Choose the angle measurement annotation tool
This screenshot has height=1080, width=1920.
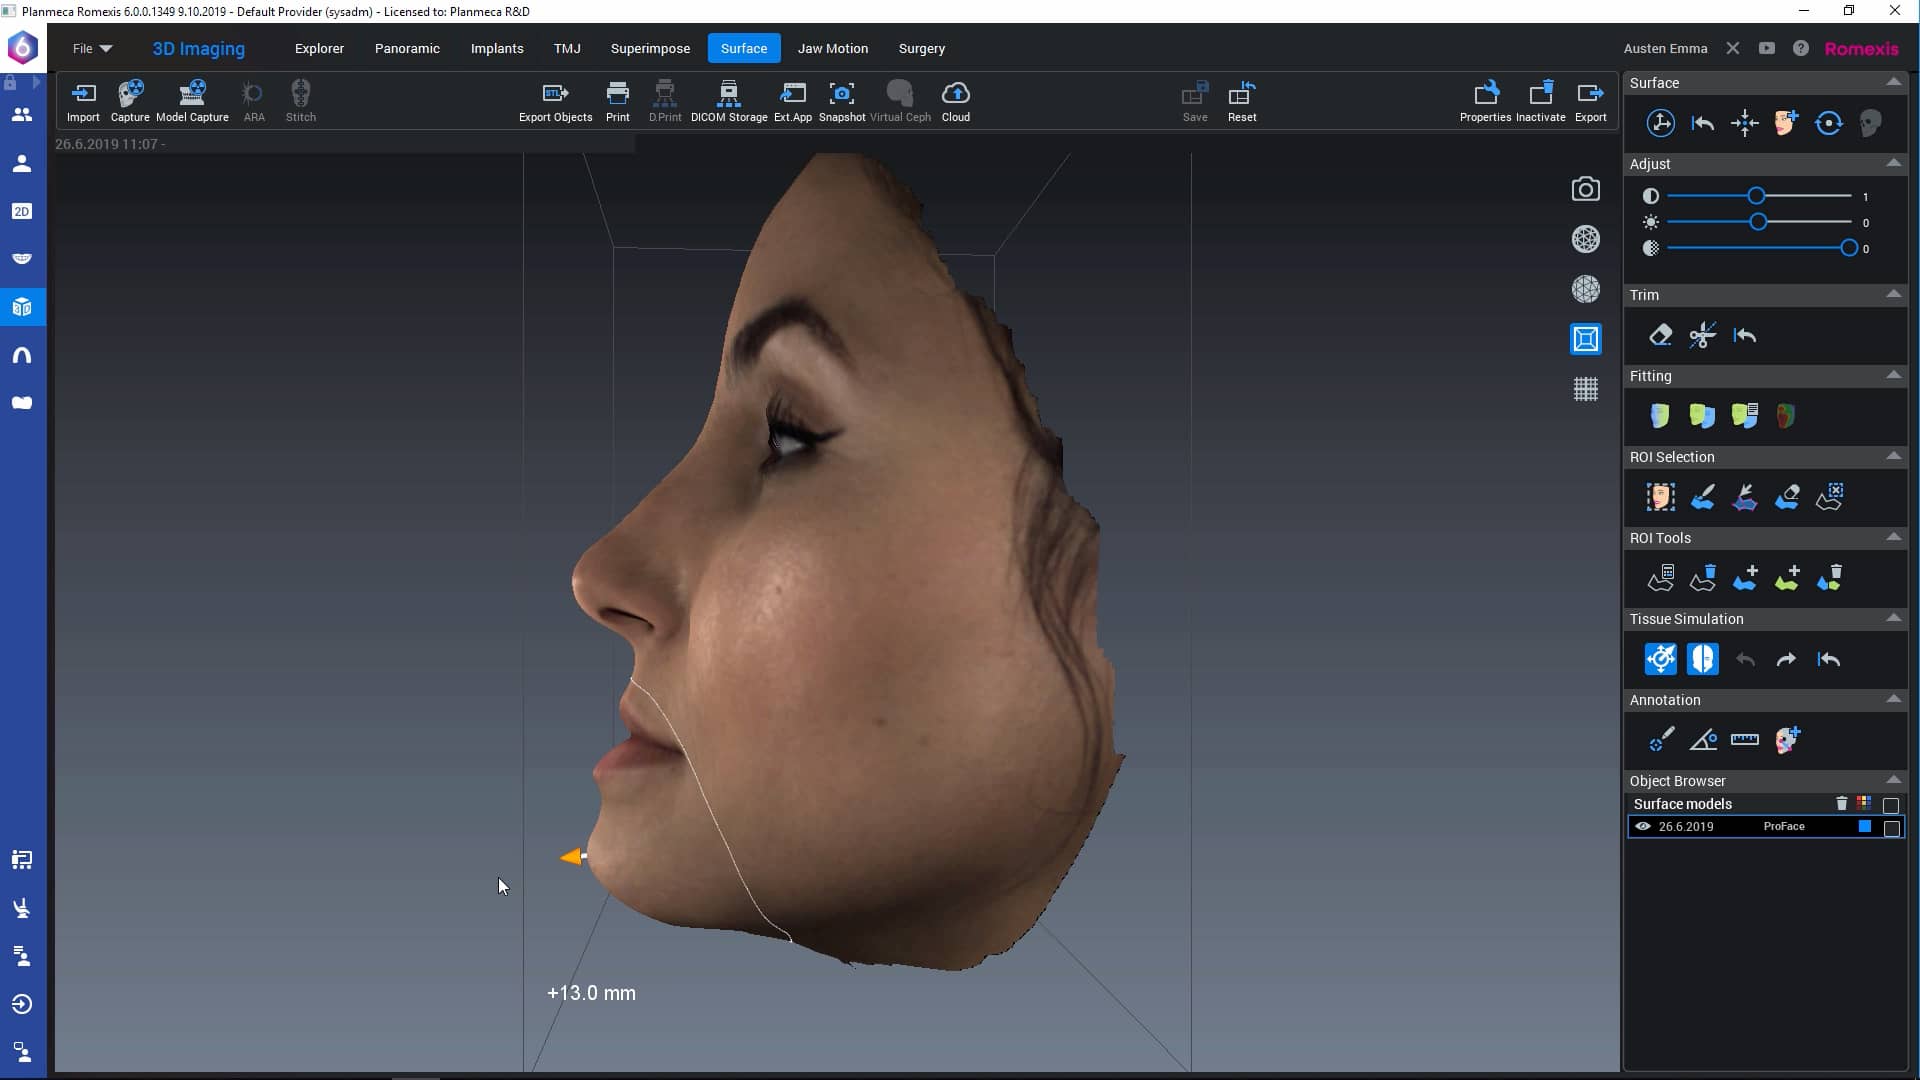[1704, 740]
